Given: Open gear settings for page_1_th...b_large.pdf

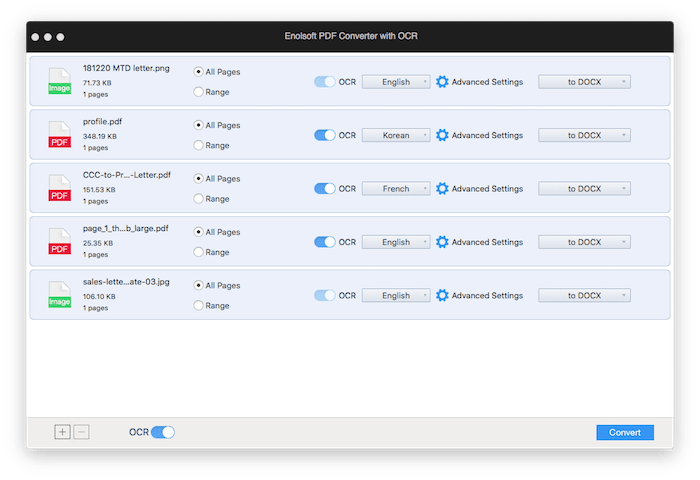Looking at the screenshot, I should pos(442,242).
